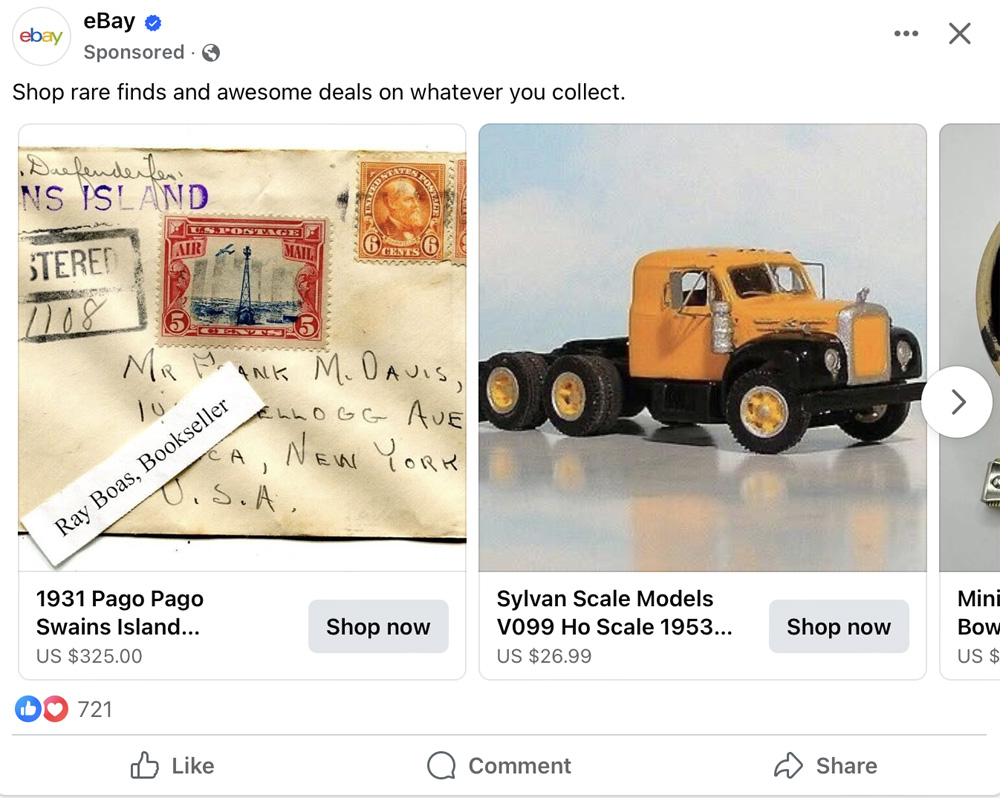The image size is (1000, 798).
Task: Open the partially visible third carousel item
Action: 970,402
